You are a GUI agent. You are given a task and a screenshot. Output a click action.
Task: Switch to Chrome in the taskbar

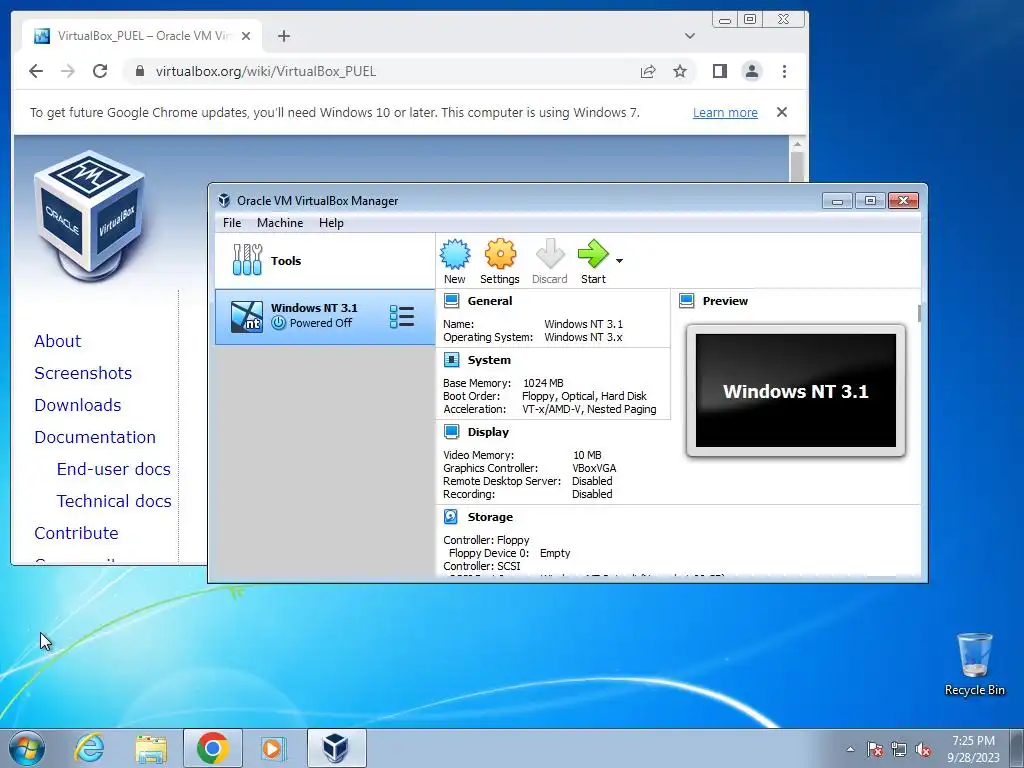click(x=213, y=748)
